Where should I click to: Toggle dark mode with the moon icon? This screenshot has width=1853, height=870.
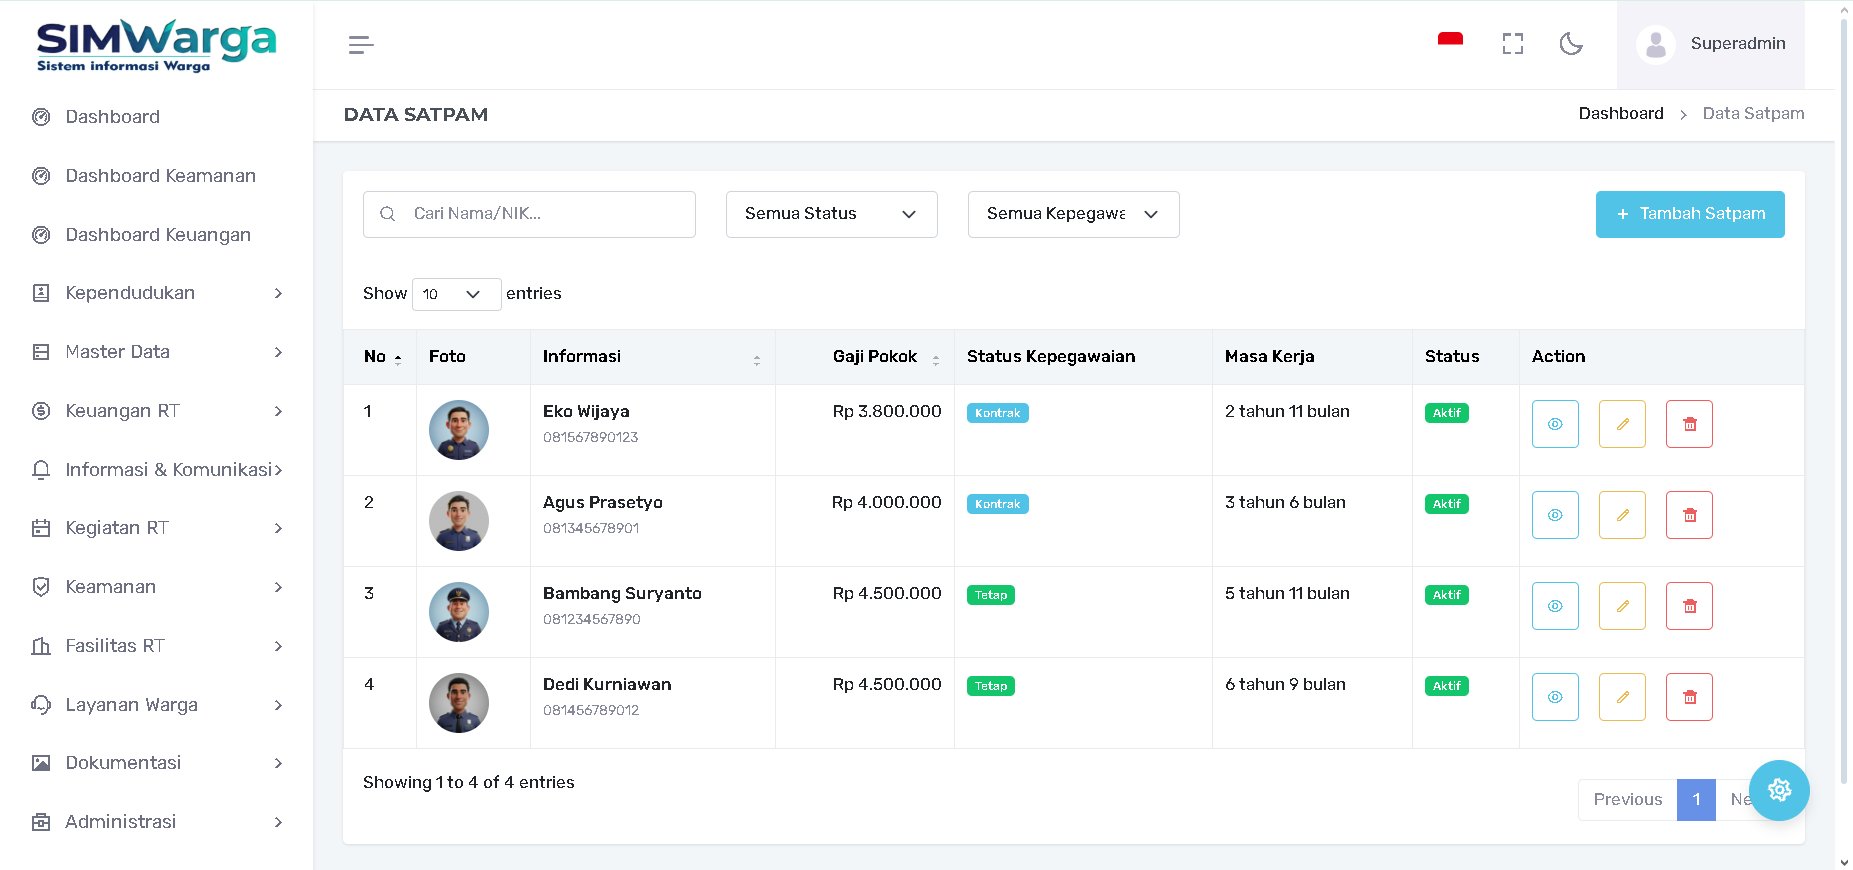1571,44
